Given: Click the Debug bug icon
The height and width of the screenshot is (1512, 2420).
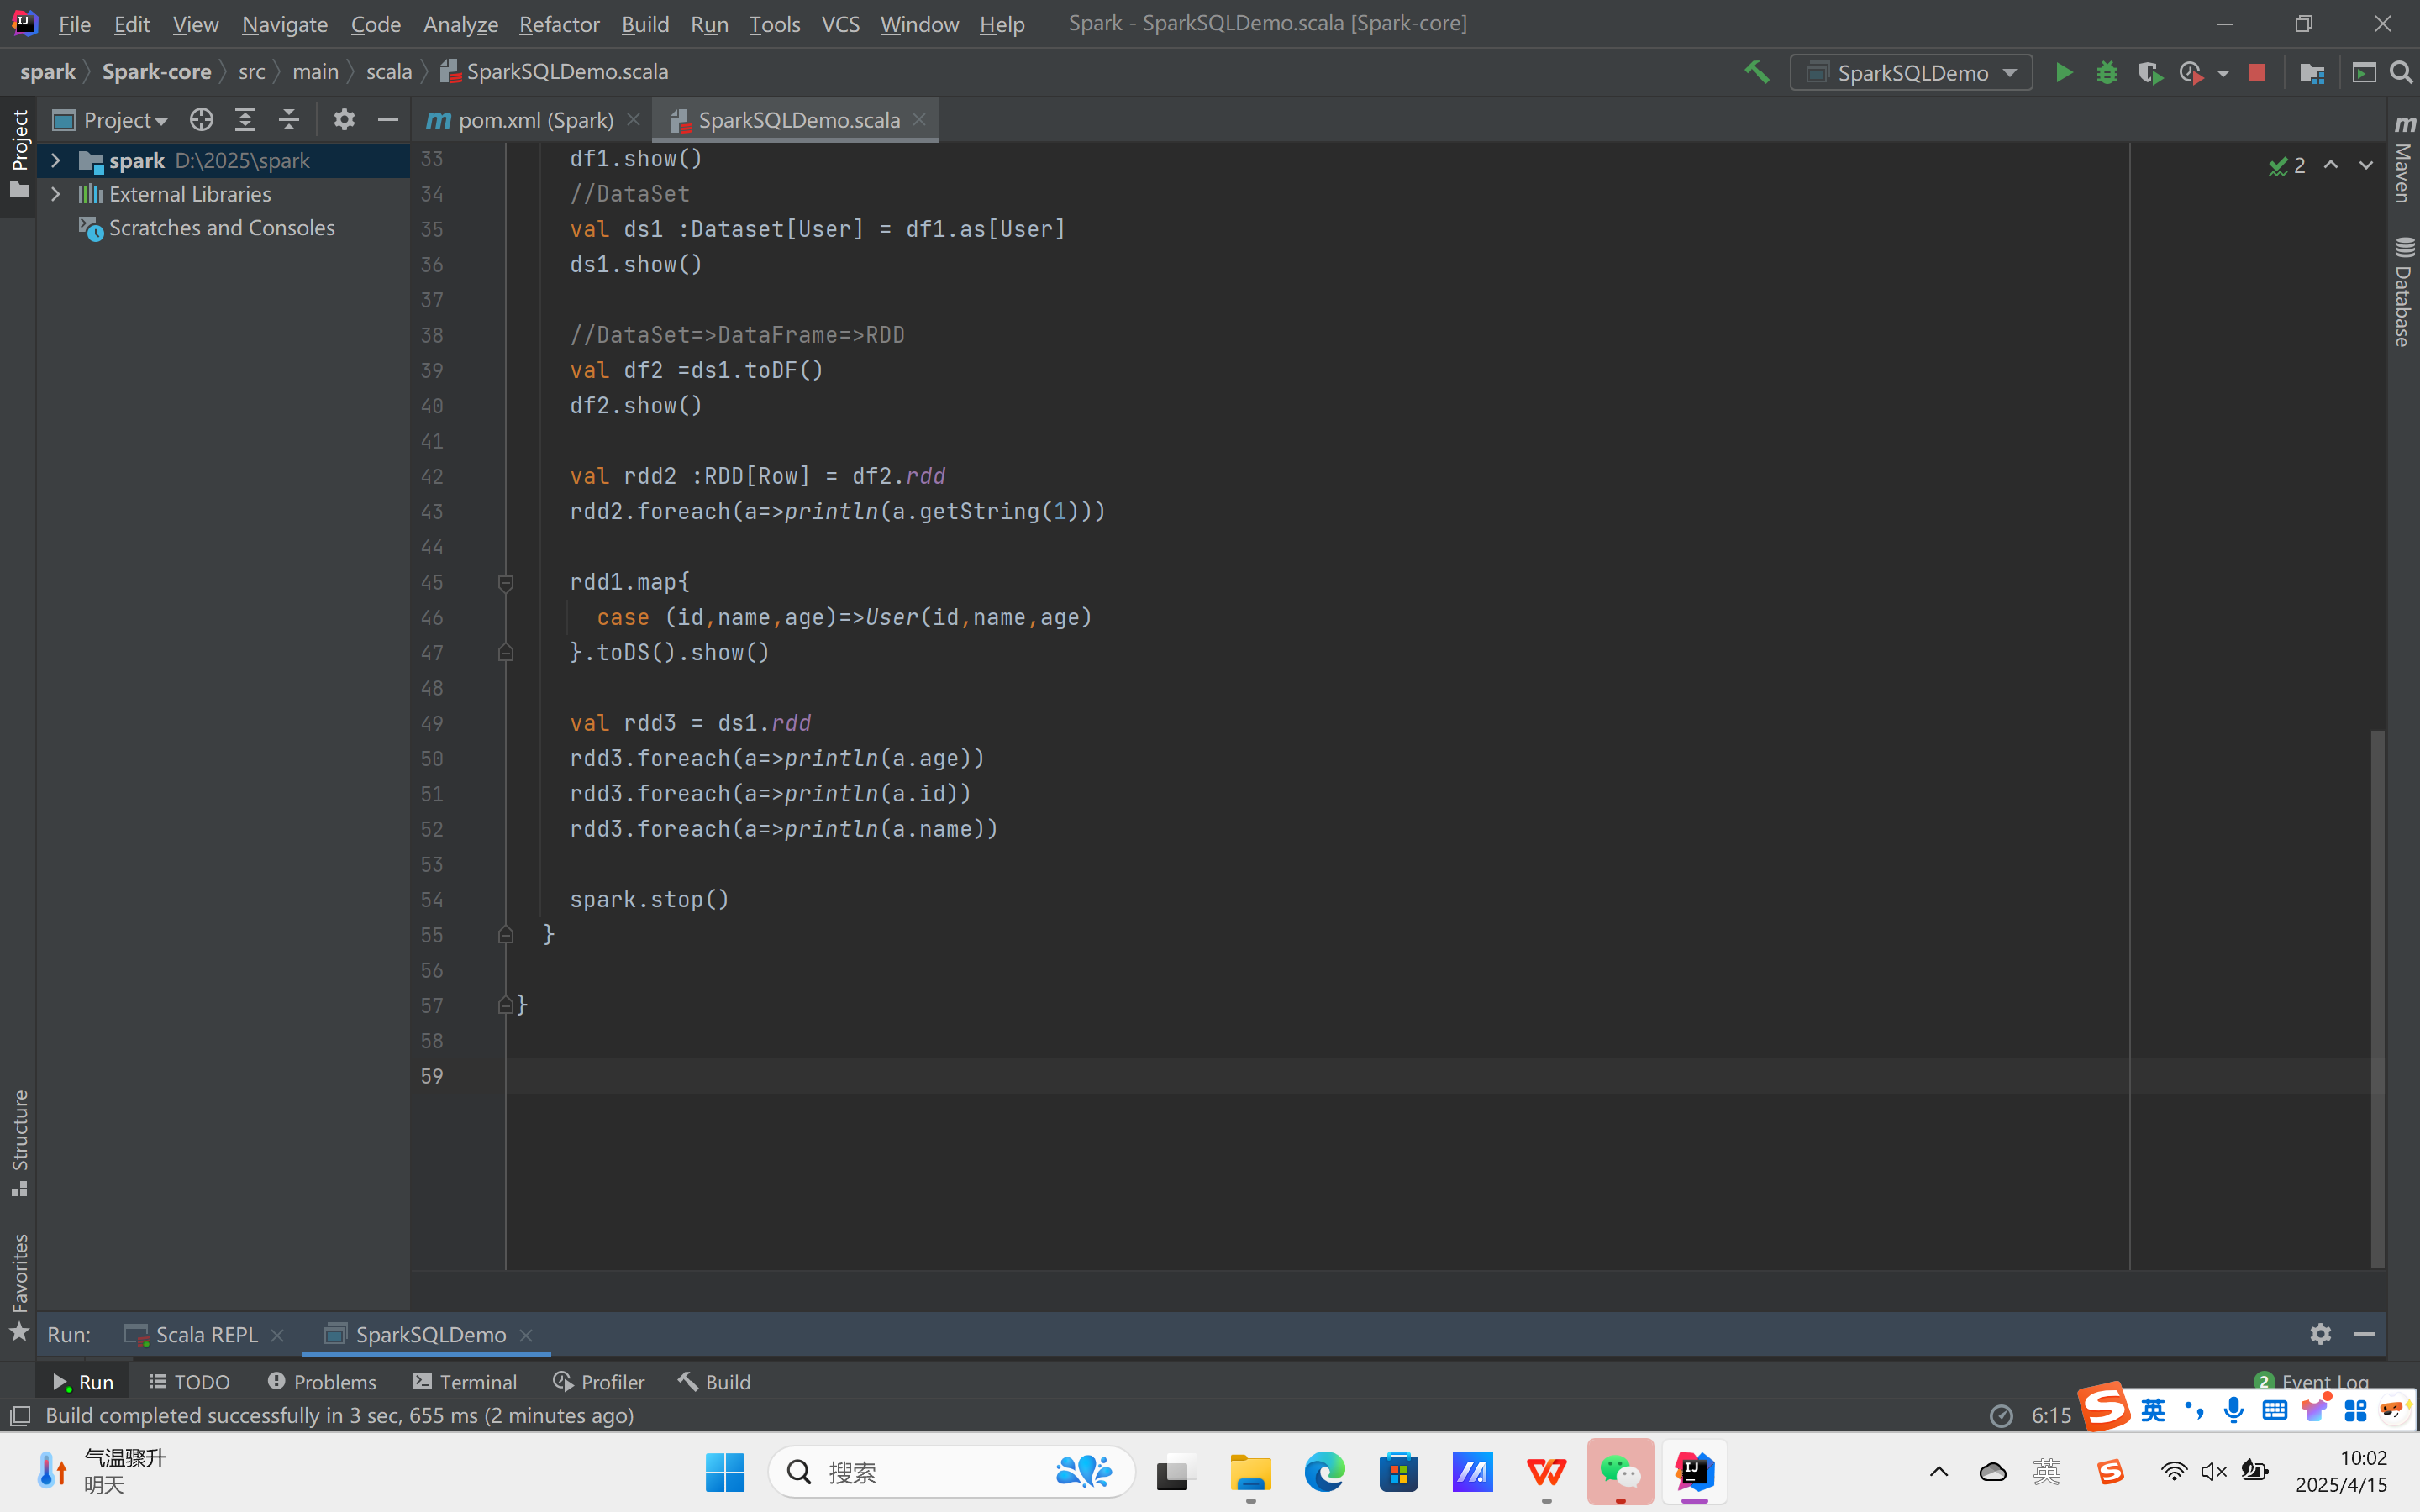Looking at the screenshot, I should click(x=2106, y=72).
